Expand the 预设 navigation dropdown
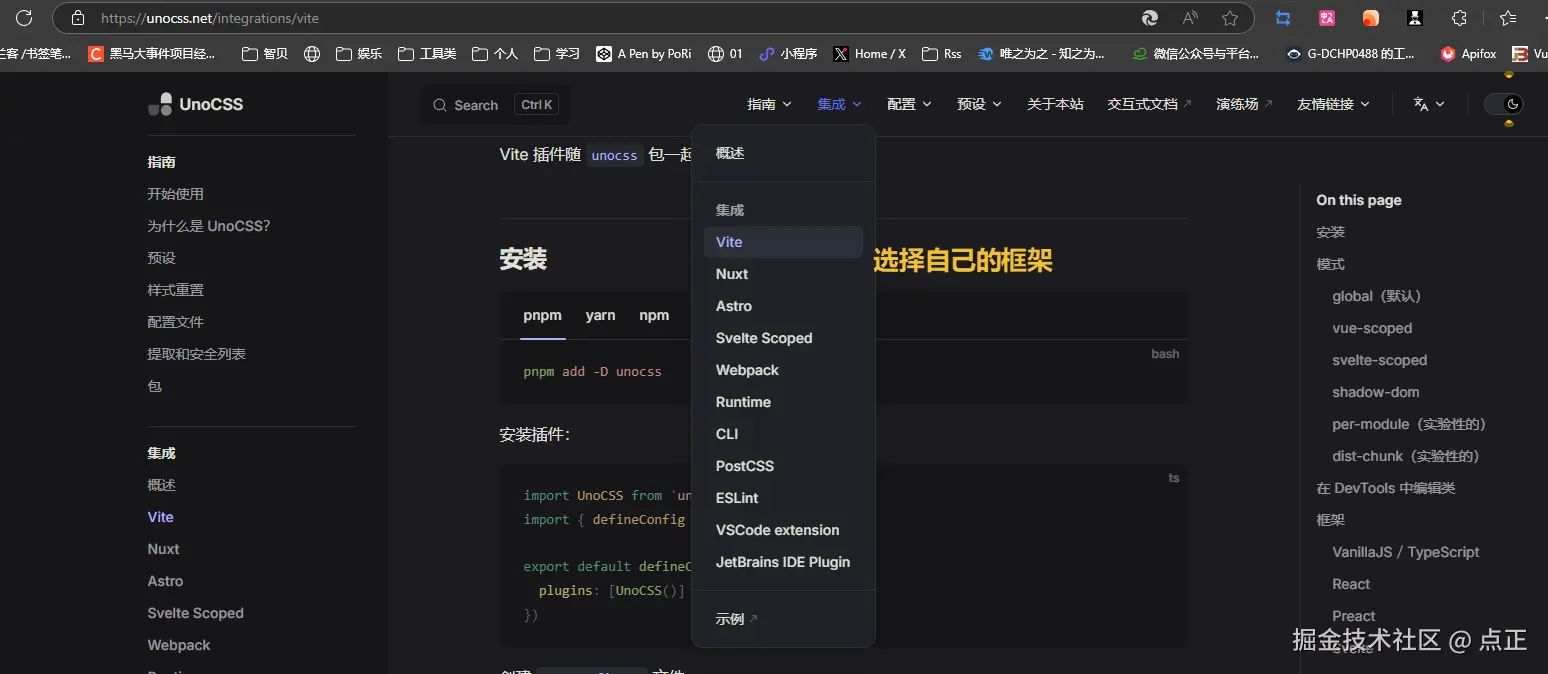This screenshot has height=674, width=1548. pyautogui.click(x=979, y=104)
